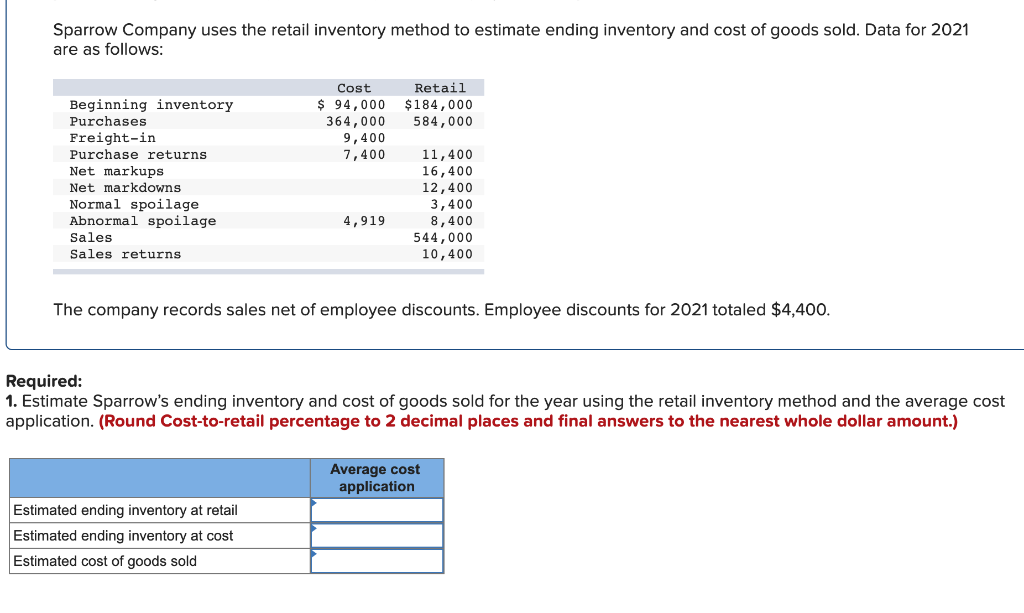The width and height of the screenshot is (1024, 613).
Task: Select the Average cost application column header
Action: click(x=376, y=478)
